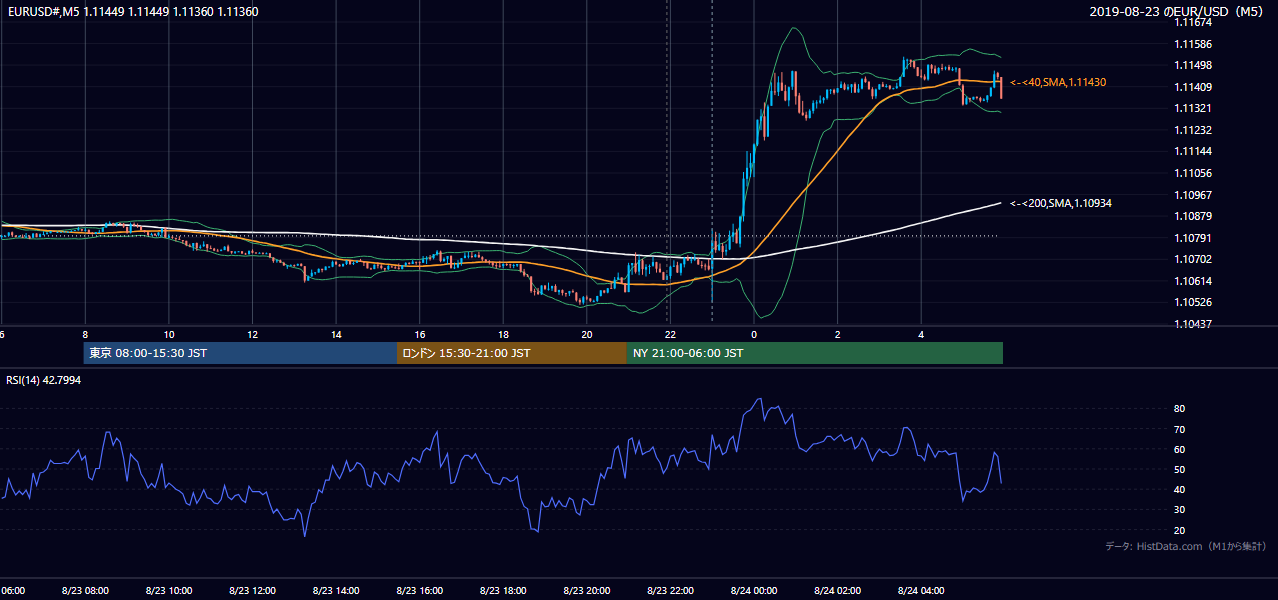Image resolution: width=1278 pixels, height=600 pixels.
Task: Click the '2019-08-23 のEUR/USD (M5)' heading
Action: click(1179, 11)
